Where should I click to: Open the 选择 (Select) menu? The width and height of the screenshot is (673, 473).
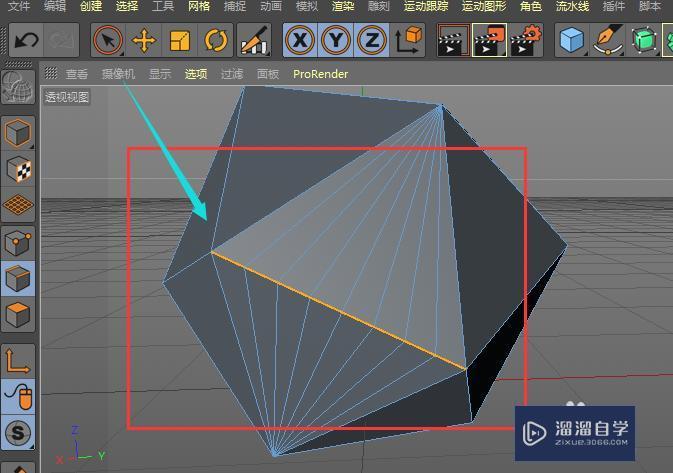pyautogui.click(x=127, y=6)
